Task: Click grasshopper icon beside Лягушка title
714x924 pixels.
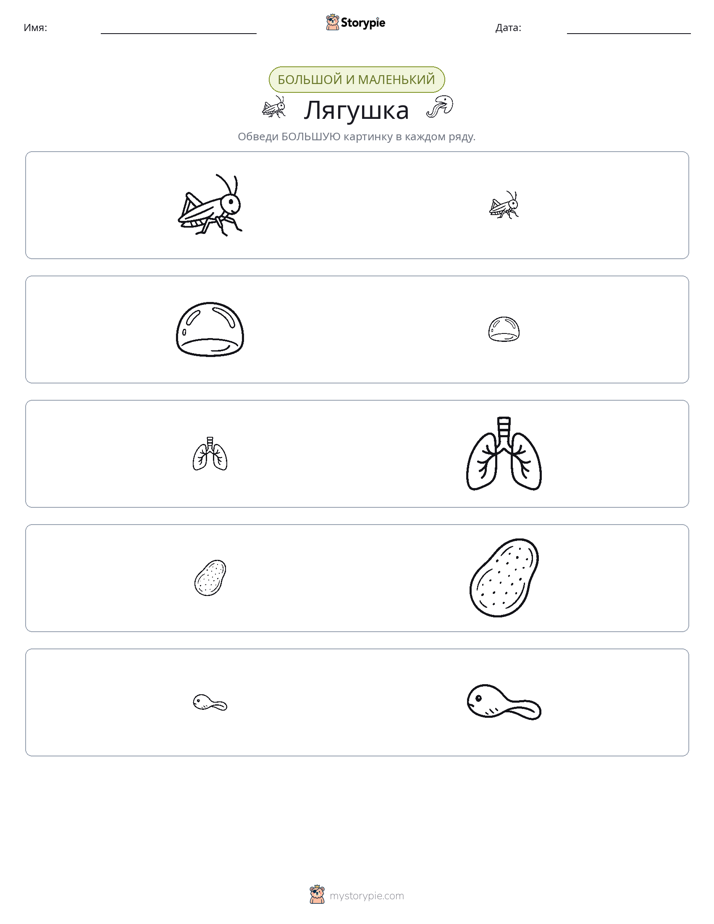Action: (x=274, y=108)
